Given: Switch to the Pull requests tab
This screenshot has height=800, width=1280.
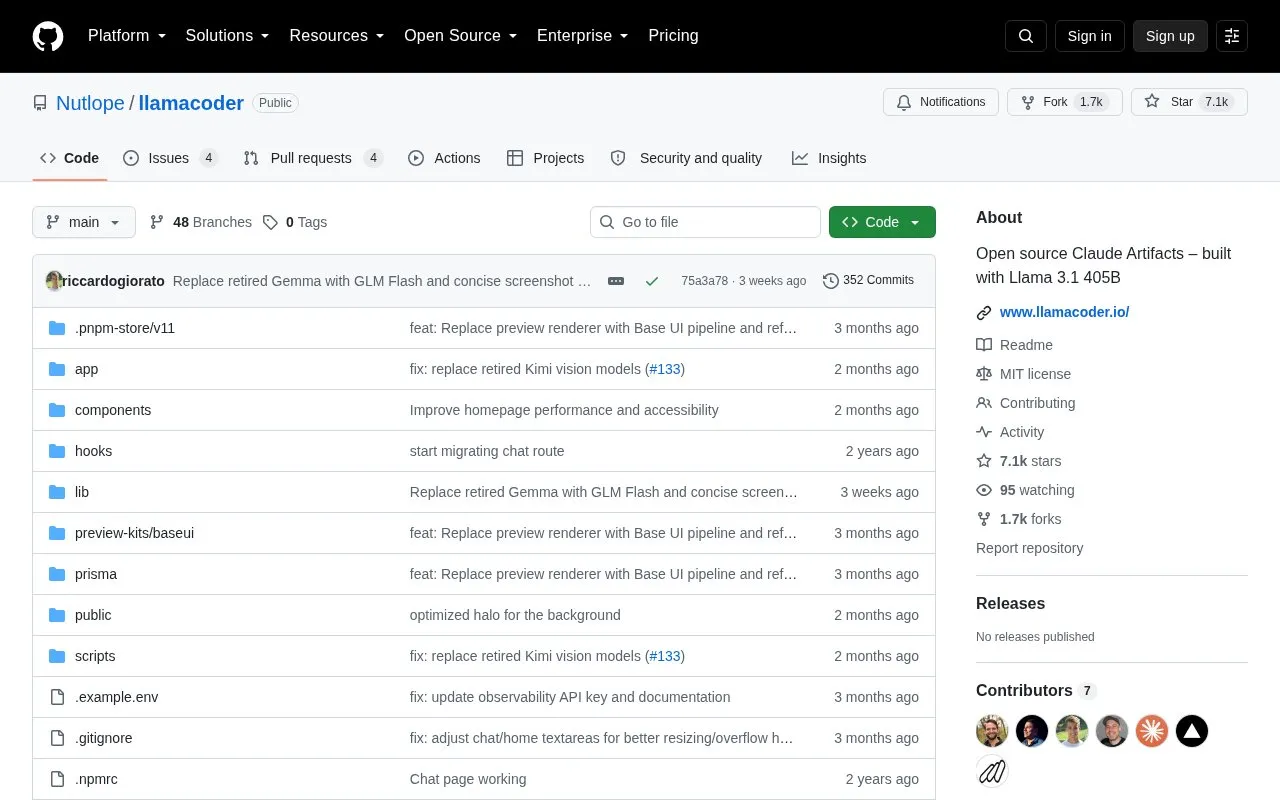Looking at the screenshot, I should click(x=313, y=158).
